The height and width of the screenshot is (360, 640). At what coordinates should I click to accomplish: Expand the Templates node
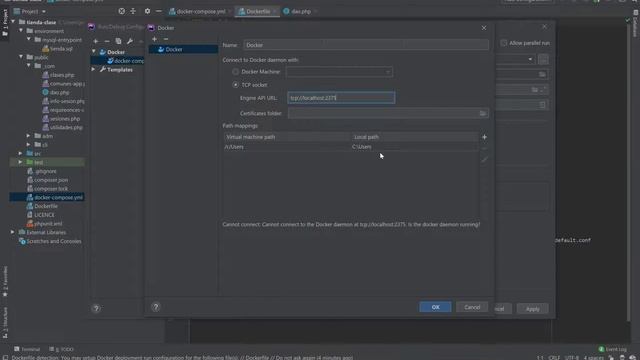pos(93,69)
